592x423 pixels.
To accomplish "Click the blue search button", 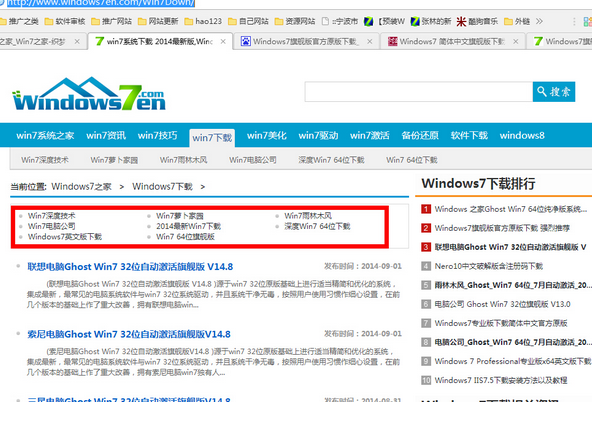I will coord(554,92).
